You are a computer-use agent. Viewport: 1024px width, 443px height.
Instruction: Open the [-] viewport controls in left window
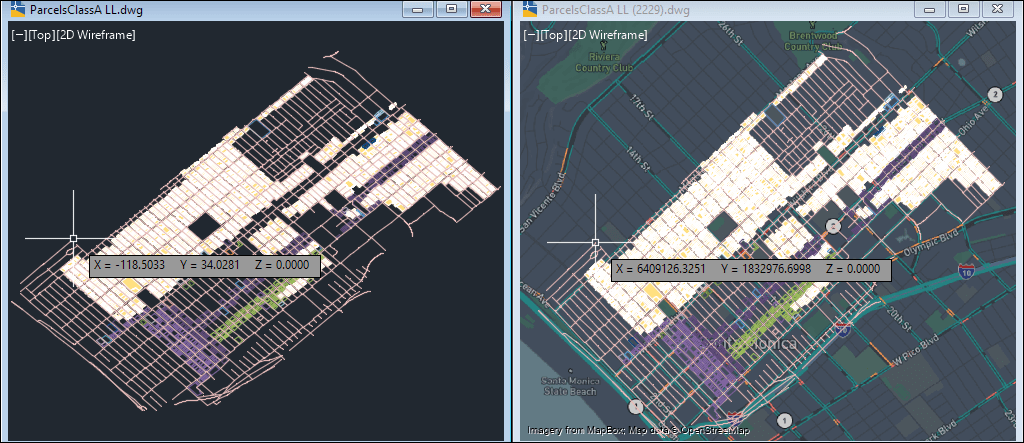tap(19, 35)
